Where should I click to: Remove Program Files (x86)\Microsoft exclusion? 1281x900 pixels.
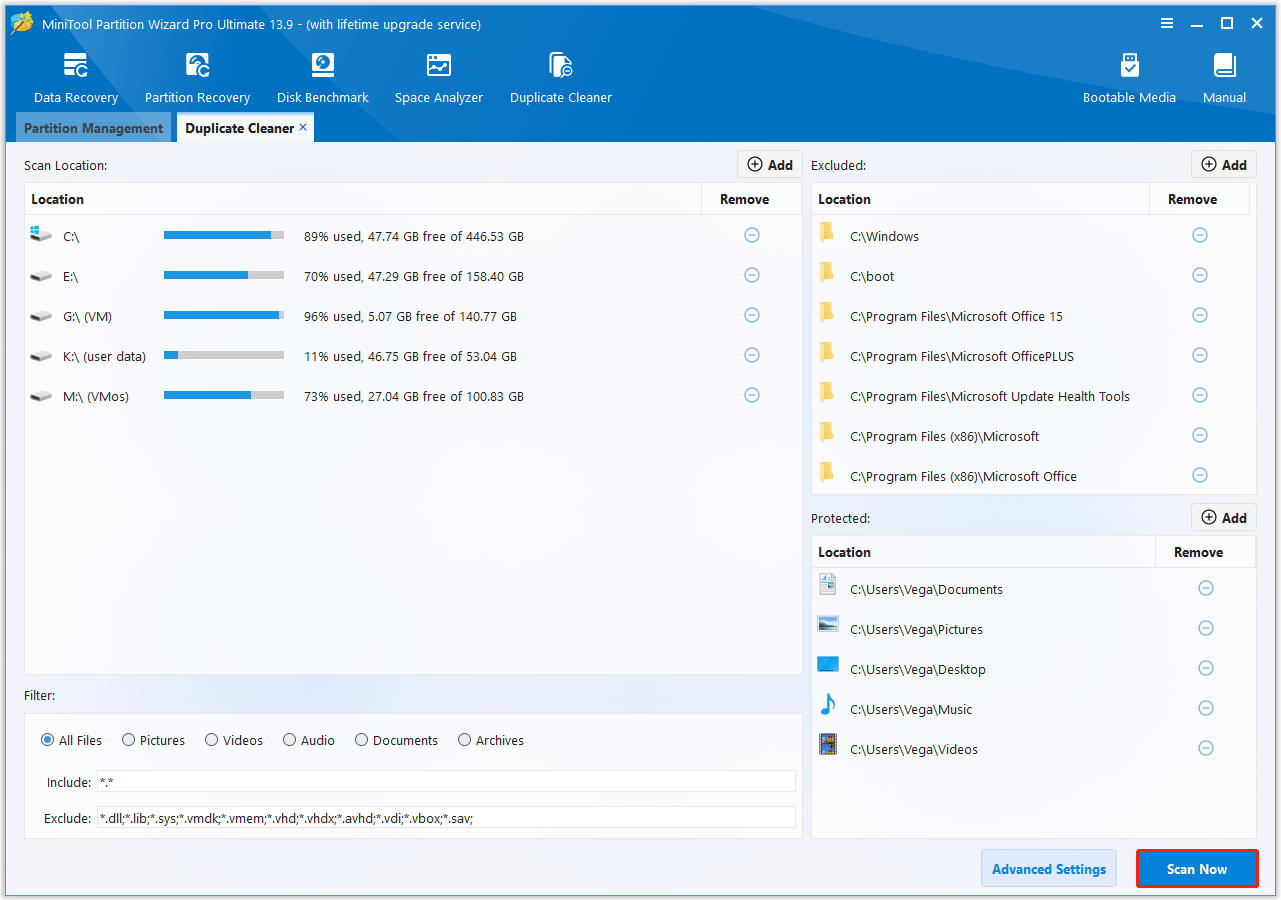[x=1200, y=435]
